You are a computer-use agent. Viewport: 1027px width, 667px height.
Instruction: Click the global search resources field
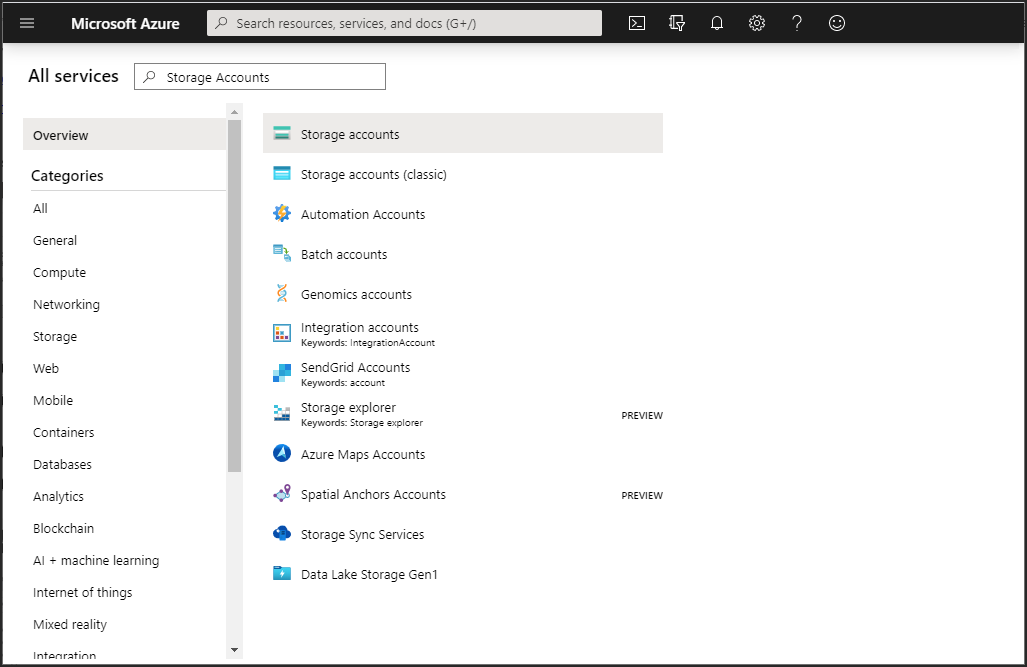click(x=404, y=23)
